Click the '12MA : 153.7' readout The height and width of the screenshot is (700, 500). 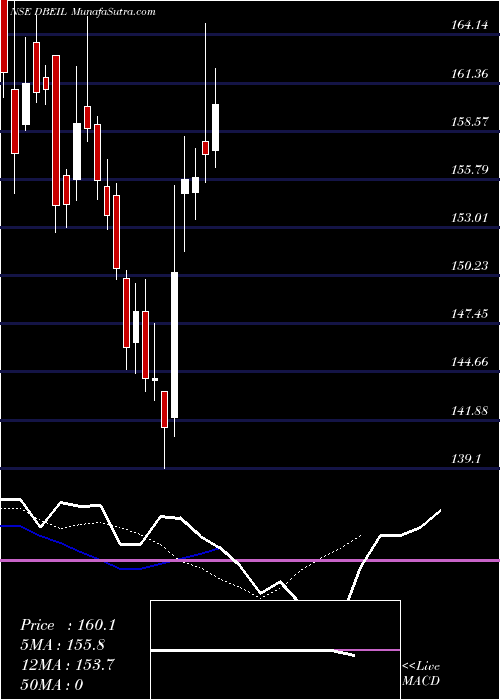click(67, 665)
